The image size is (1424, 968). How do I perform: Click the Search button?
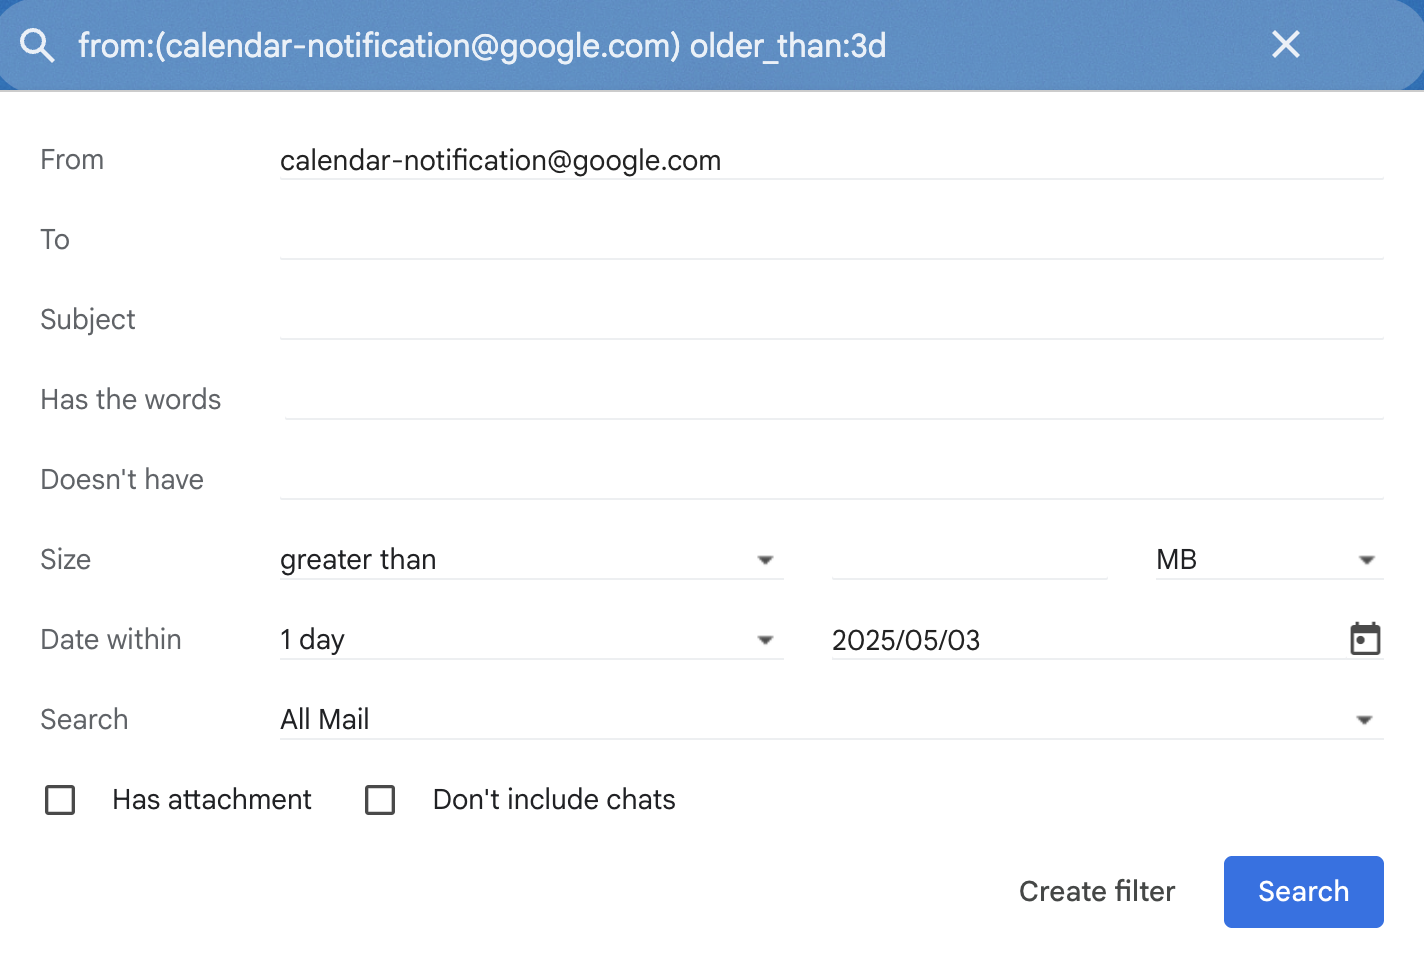1303,891
